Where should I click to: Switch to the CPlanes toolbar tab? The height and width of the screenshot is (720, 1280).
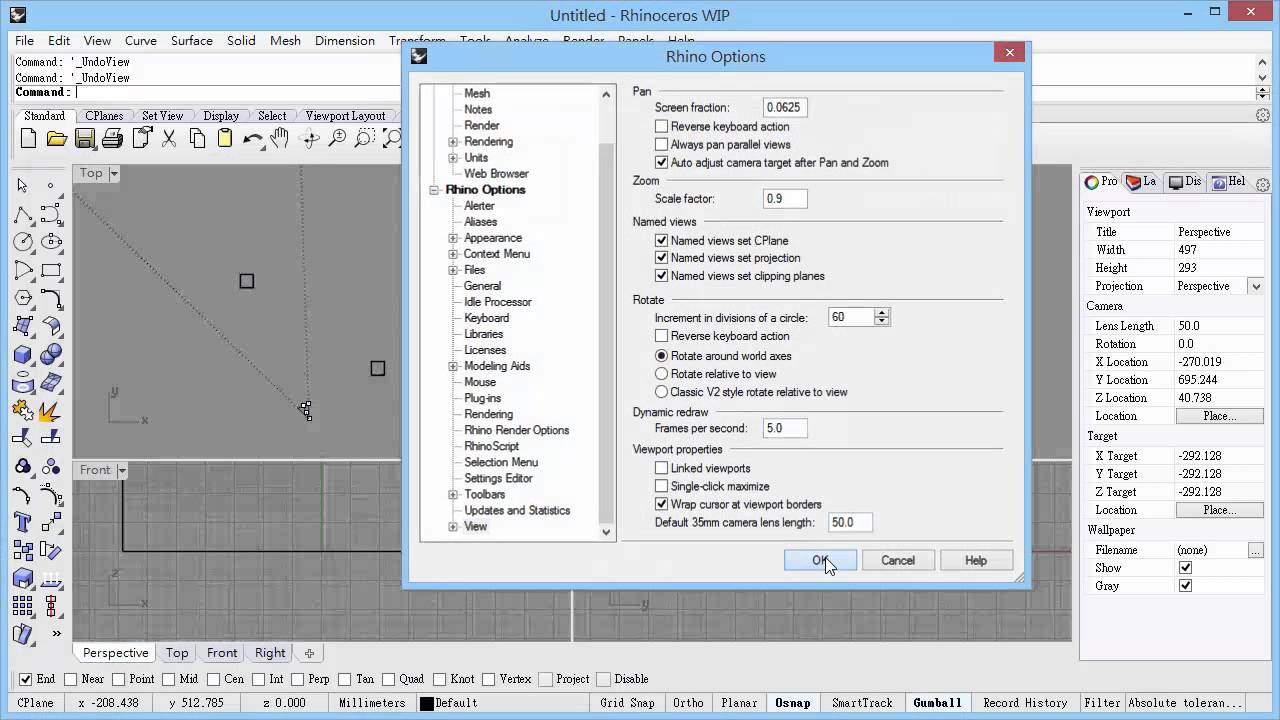pos(104,116)
